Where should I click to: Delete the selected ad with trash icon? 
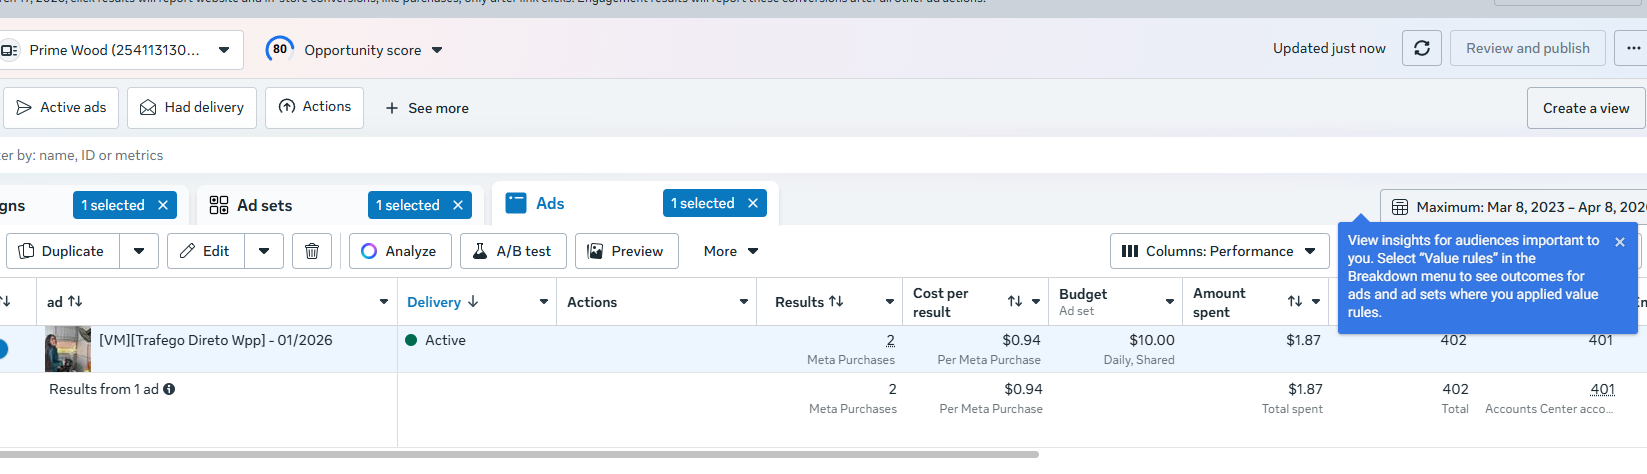[x=312, y=251]
